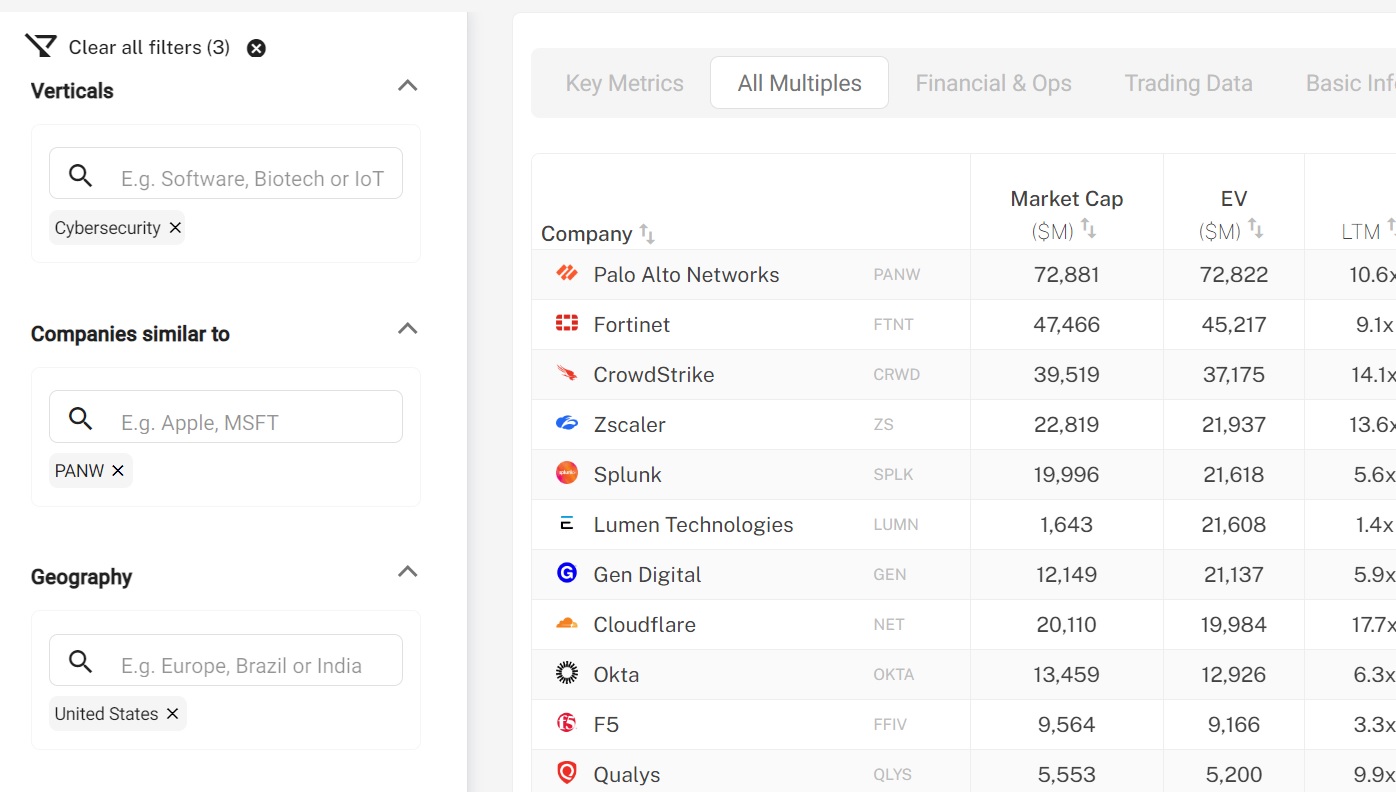This screenshot has height=792, width=1396.
Task: Click the CrowdStrike logo icon
Action: [567, 373]
